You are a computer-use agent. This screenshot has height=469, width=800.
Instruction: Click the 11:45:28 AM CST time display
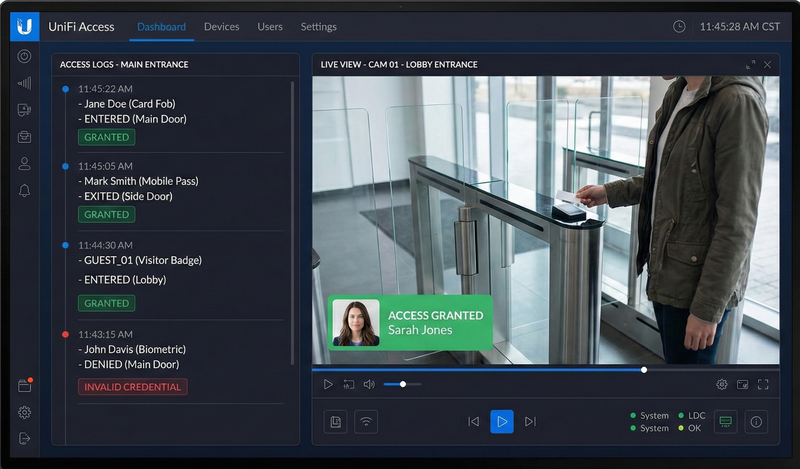coord(739,27)
